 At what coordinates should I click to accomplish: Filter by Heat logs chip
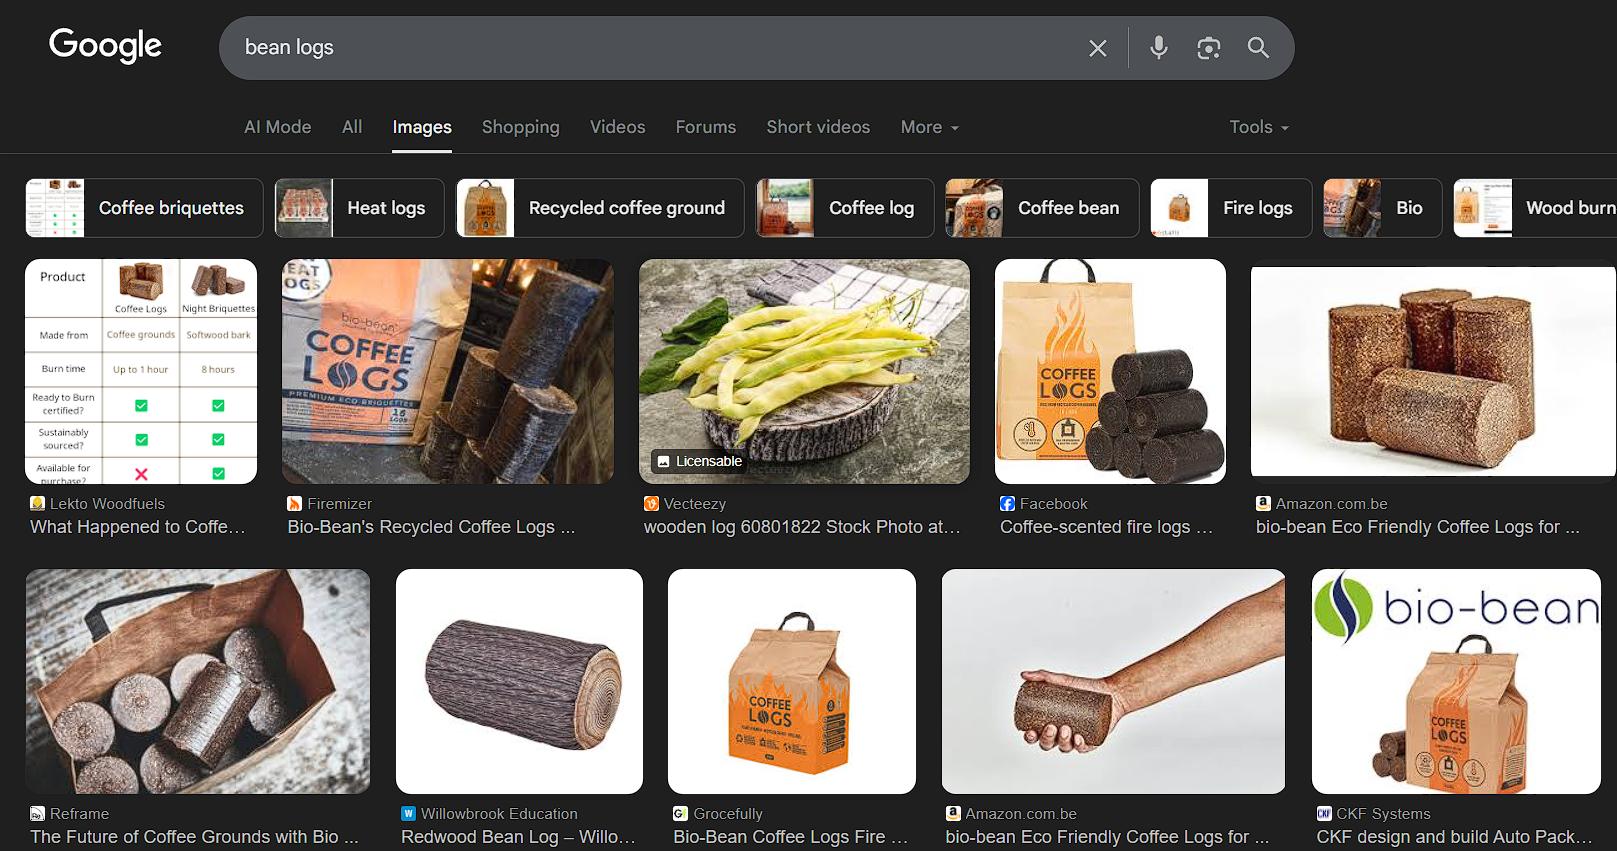[x=360, y=208]
